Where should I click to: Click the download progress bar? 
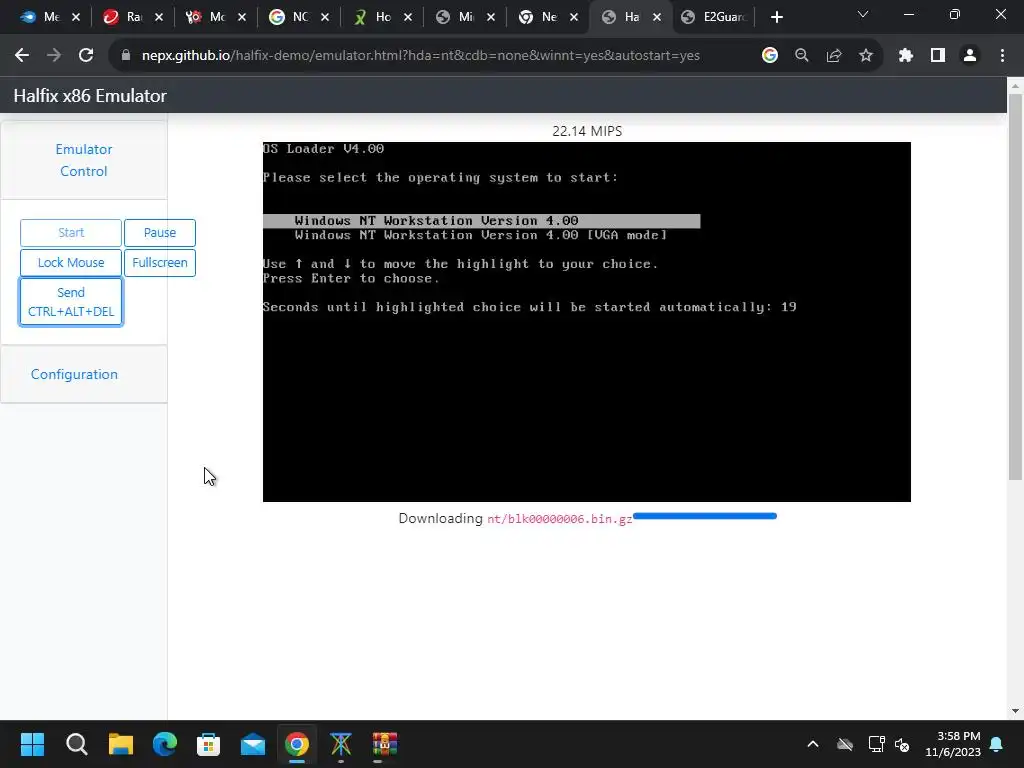(x=705, y=516)
